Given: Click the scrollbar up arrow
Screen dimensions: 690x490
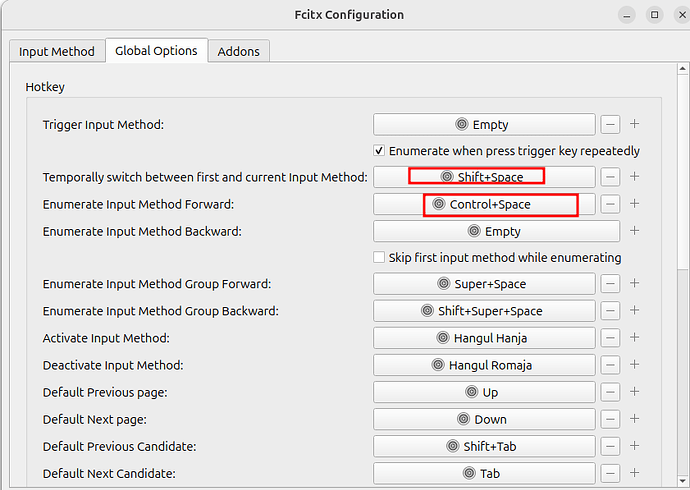Looking at the screenshot, I should (x=683, y=69).
